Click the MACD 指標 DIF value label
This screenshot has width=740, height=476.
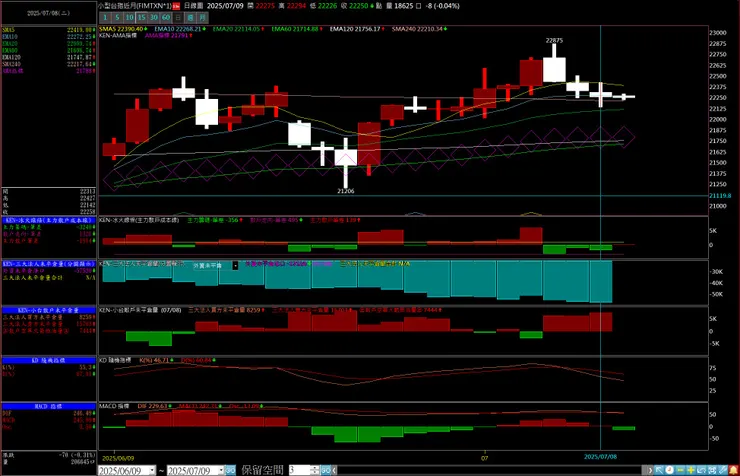[x=153, y=406]
